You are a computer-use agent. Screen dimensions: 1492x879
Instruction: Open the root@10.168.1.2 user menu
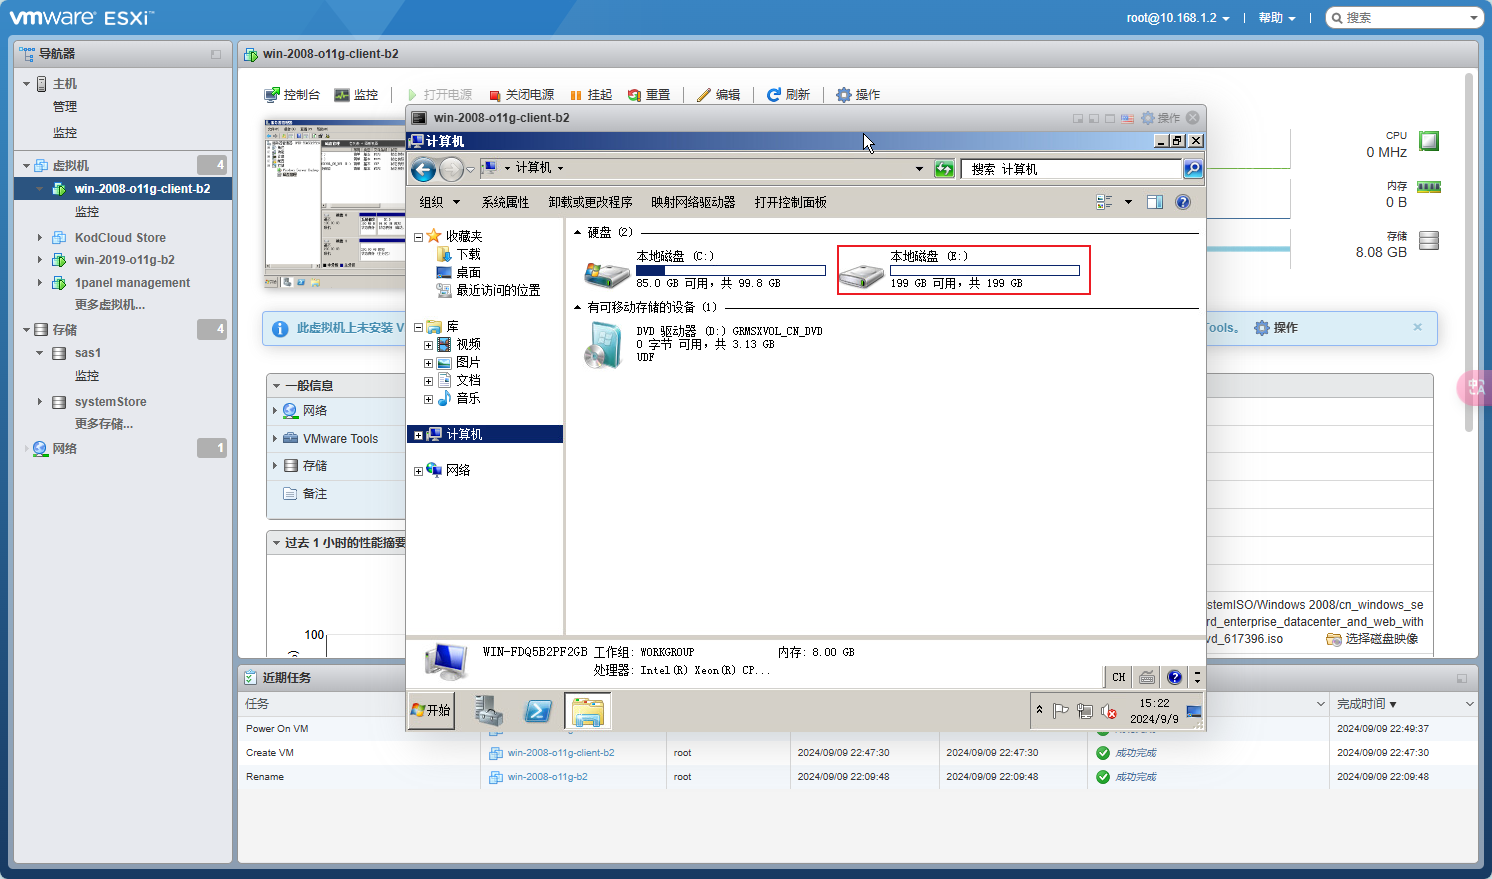point(1178,18)
